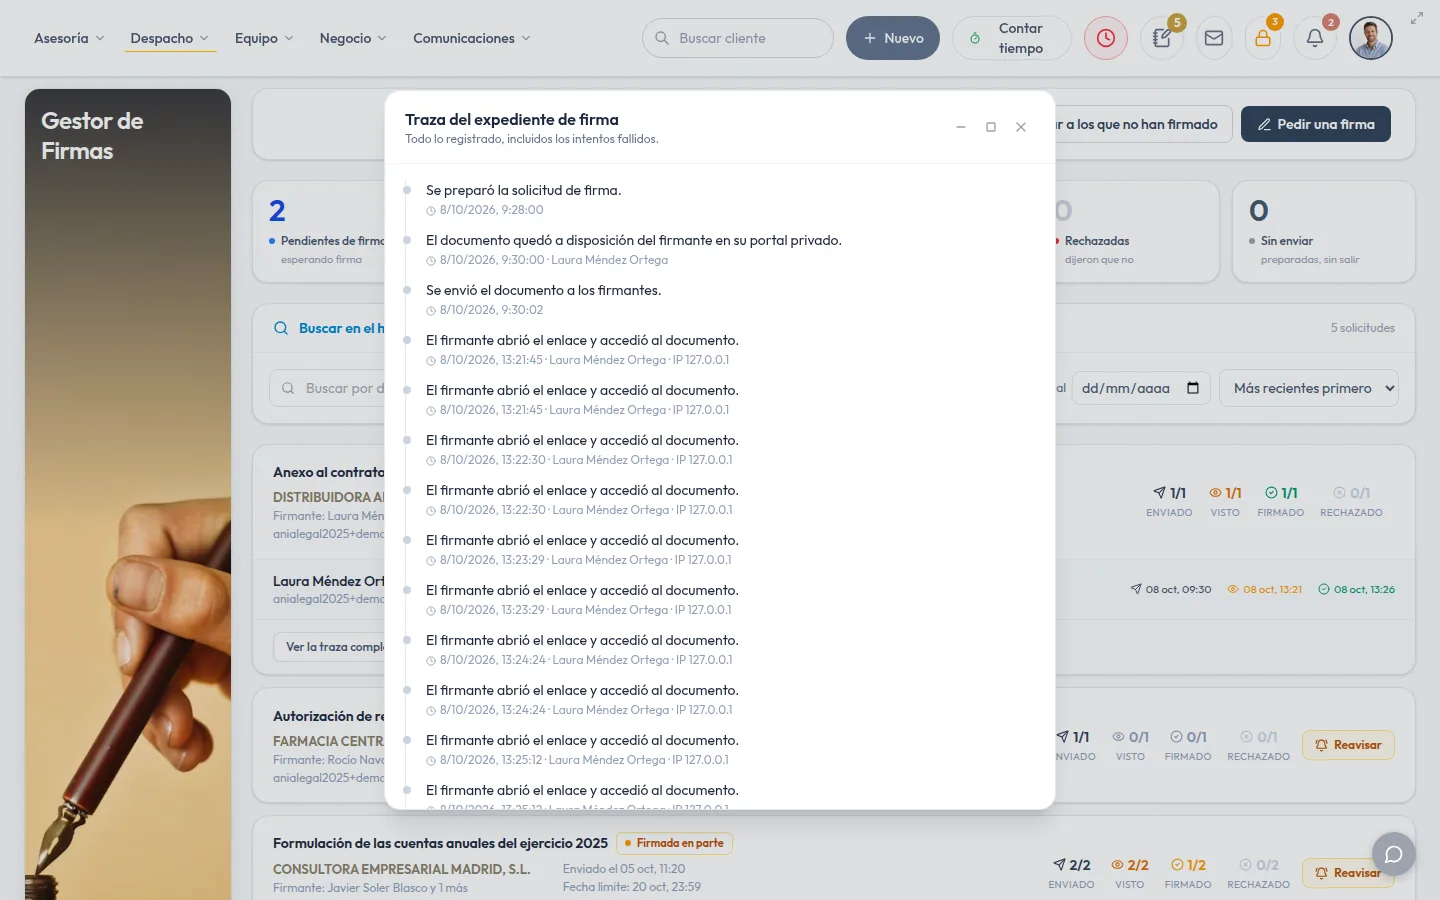
Task: Click the calendar icon in the date field
Action: pos(1193,388)
